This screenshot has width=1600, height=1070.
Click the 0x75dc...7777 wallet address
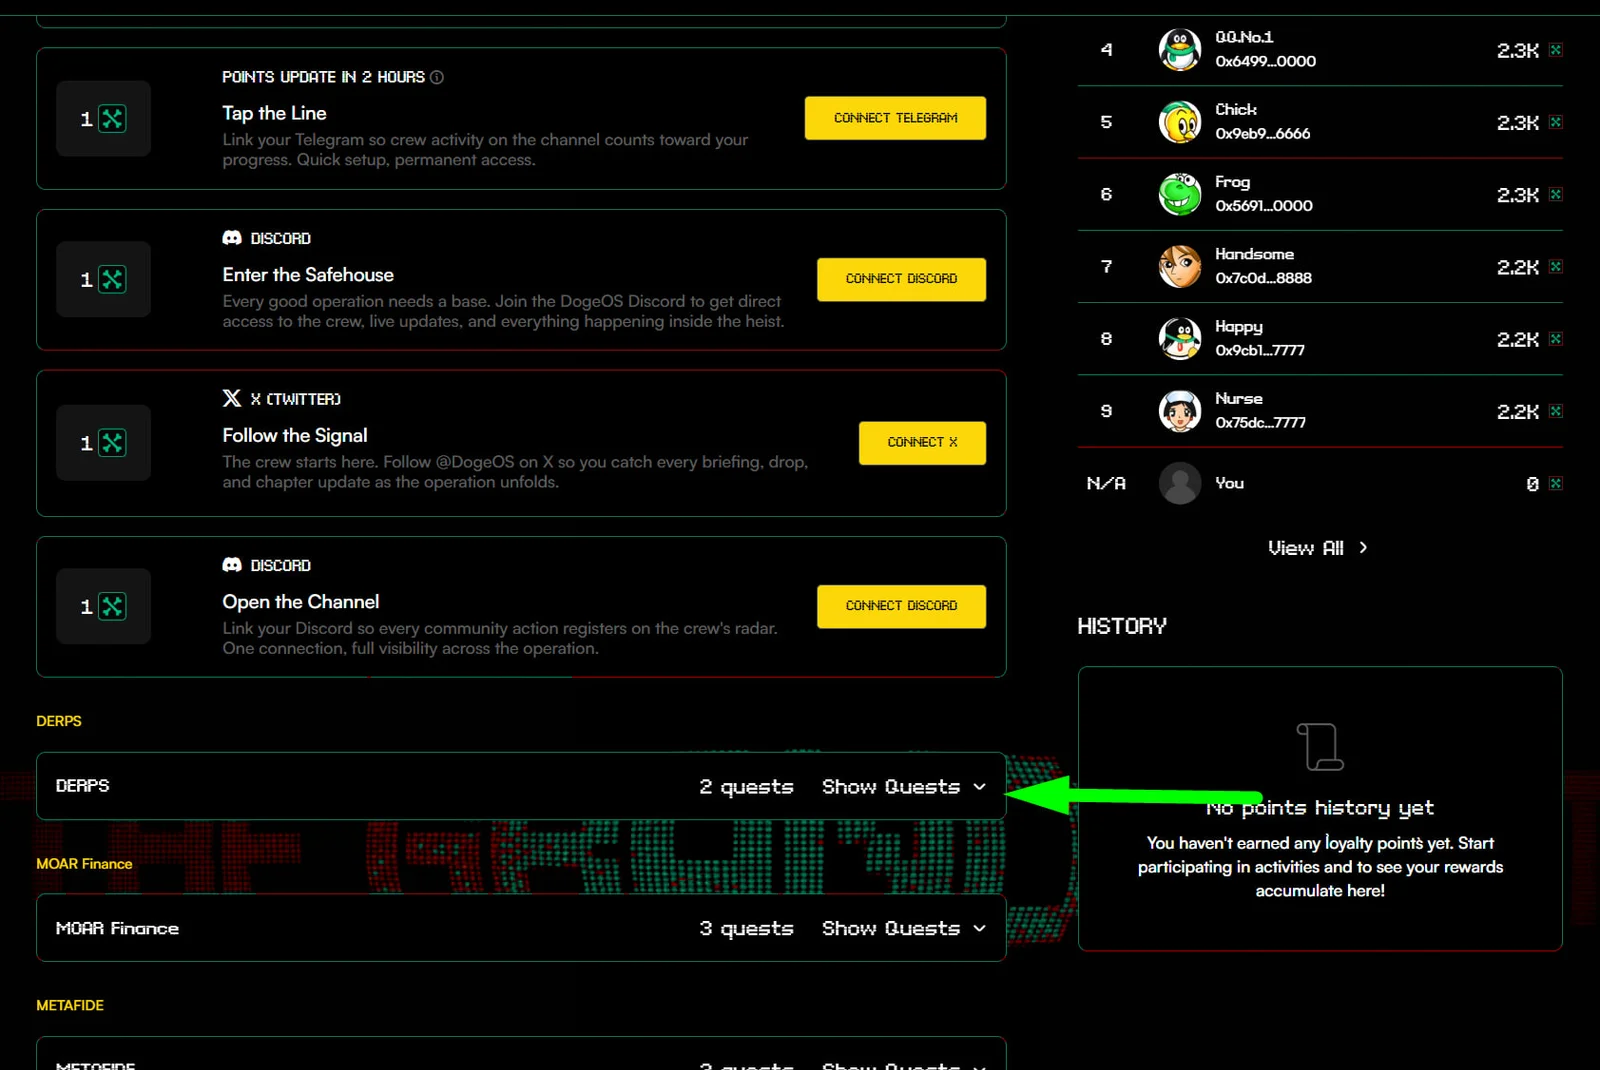click(x=1260, y=423)
